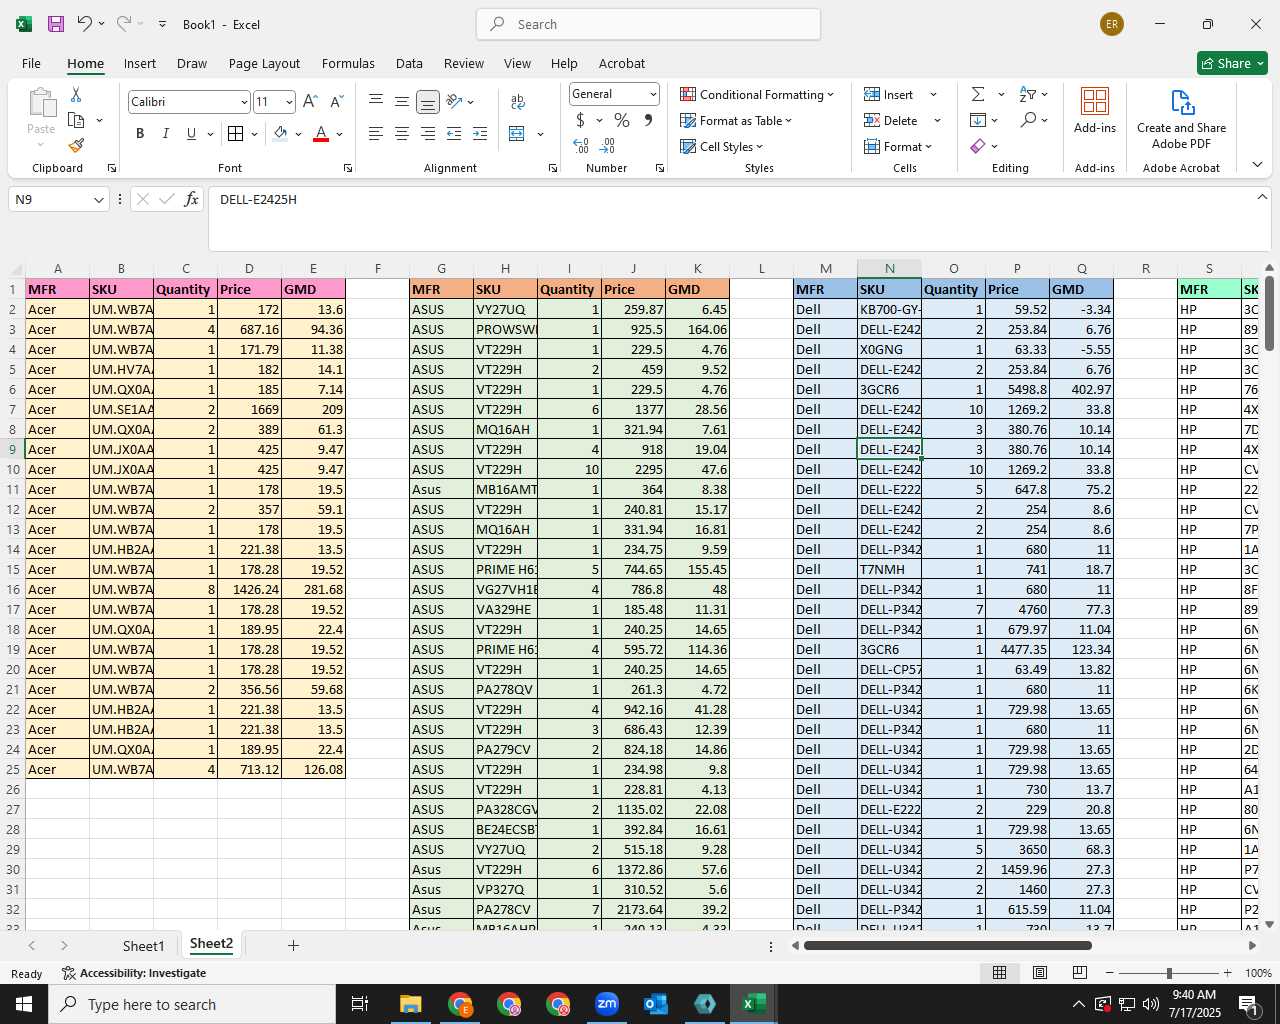
Task: Apply Comma Style icon
Action: 648,120
